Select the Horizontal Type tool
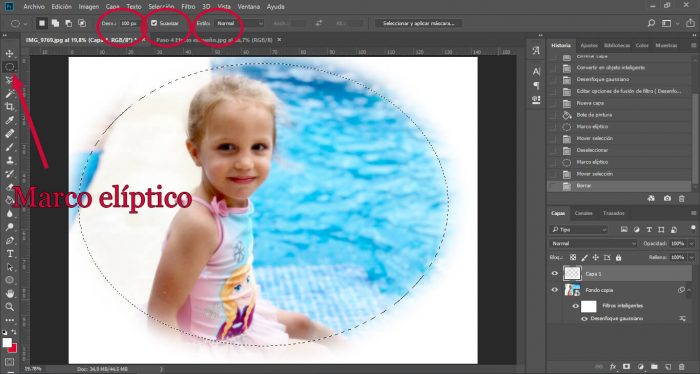 coord(9,253)
